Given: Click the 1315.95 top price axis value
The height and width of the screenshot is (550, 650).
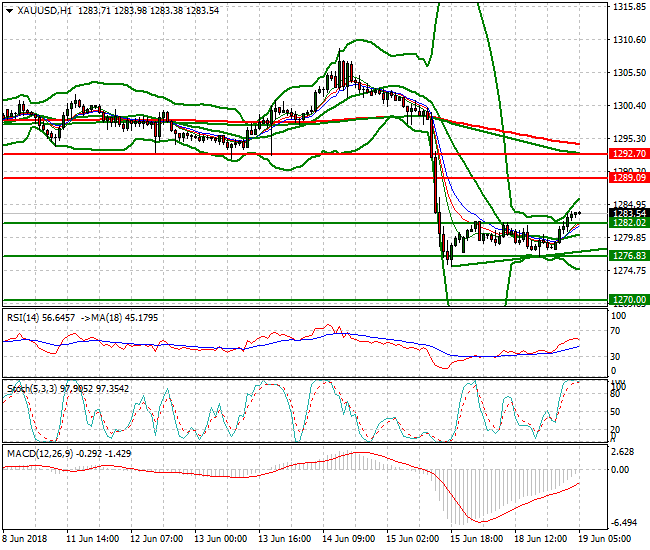Looking at the screenshot, I should 626,7.
